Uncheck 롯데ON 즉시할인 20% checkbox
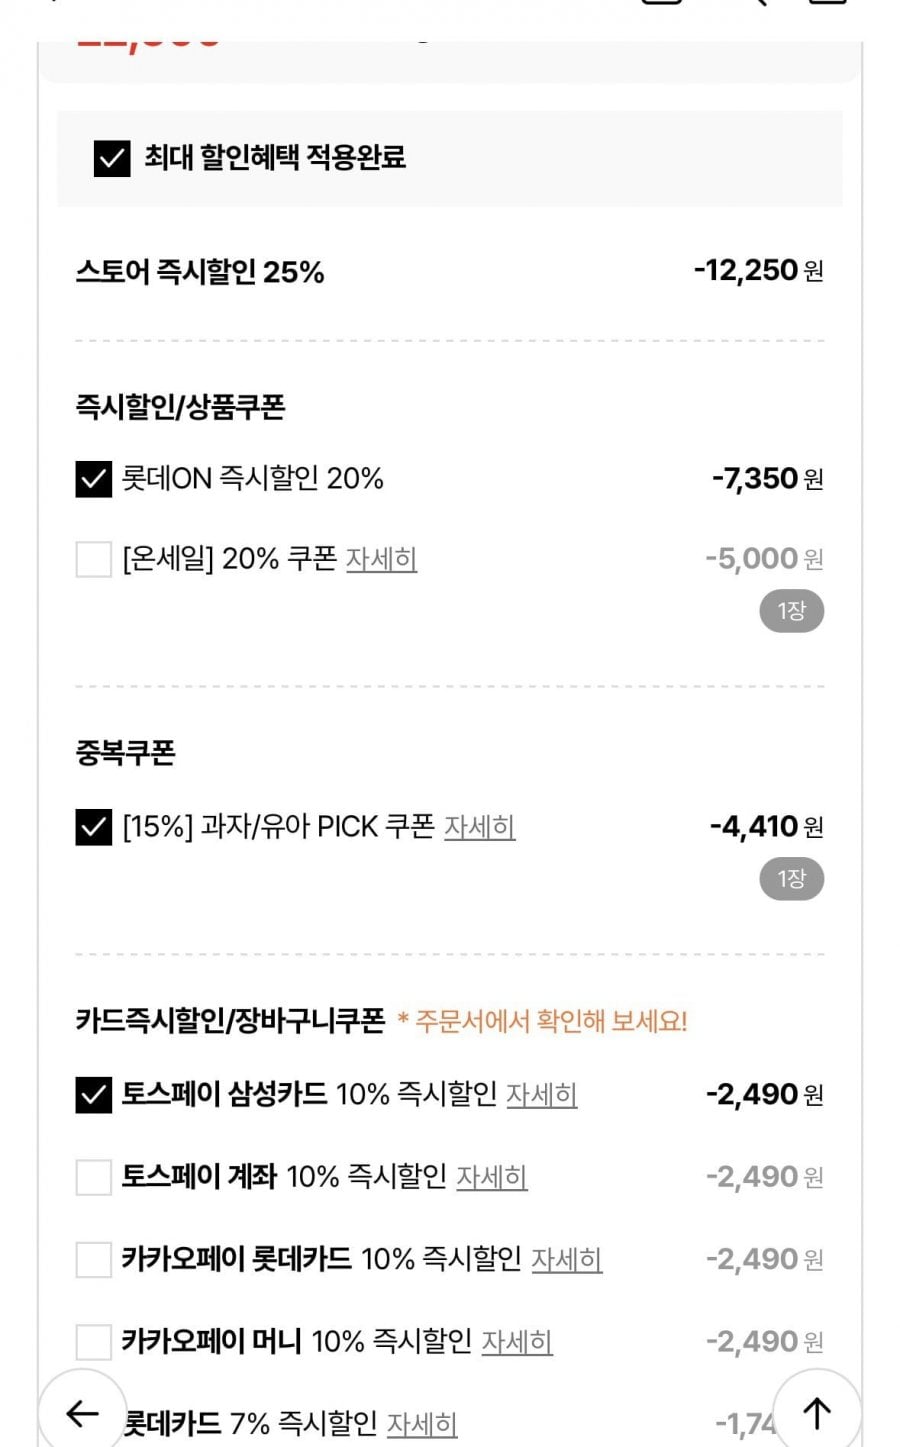 (94, 479)
